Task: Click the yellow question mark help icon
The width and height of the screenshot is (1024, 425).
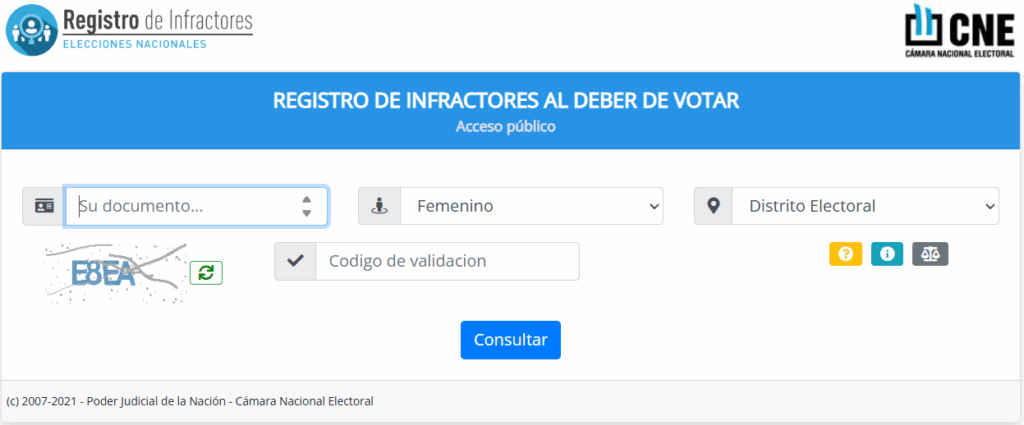Action: click(x=845, y=254)
